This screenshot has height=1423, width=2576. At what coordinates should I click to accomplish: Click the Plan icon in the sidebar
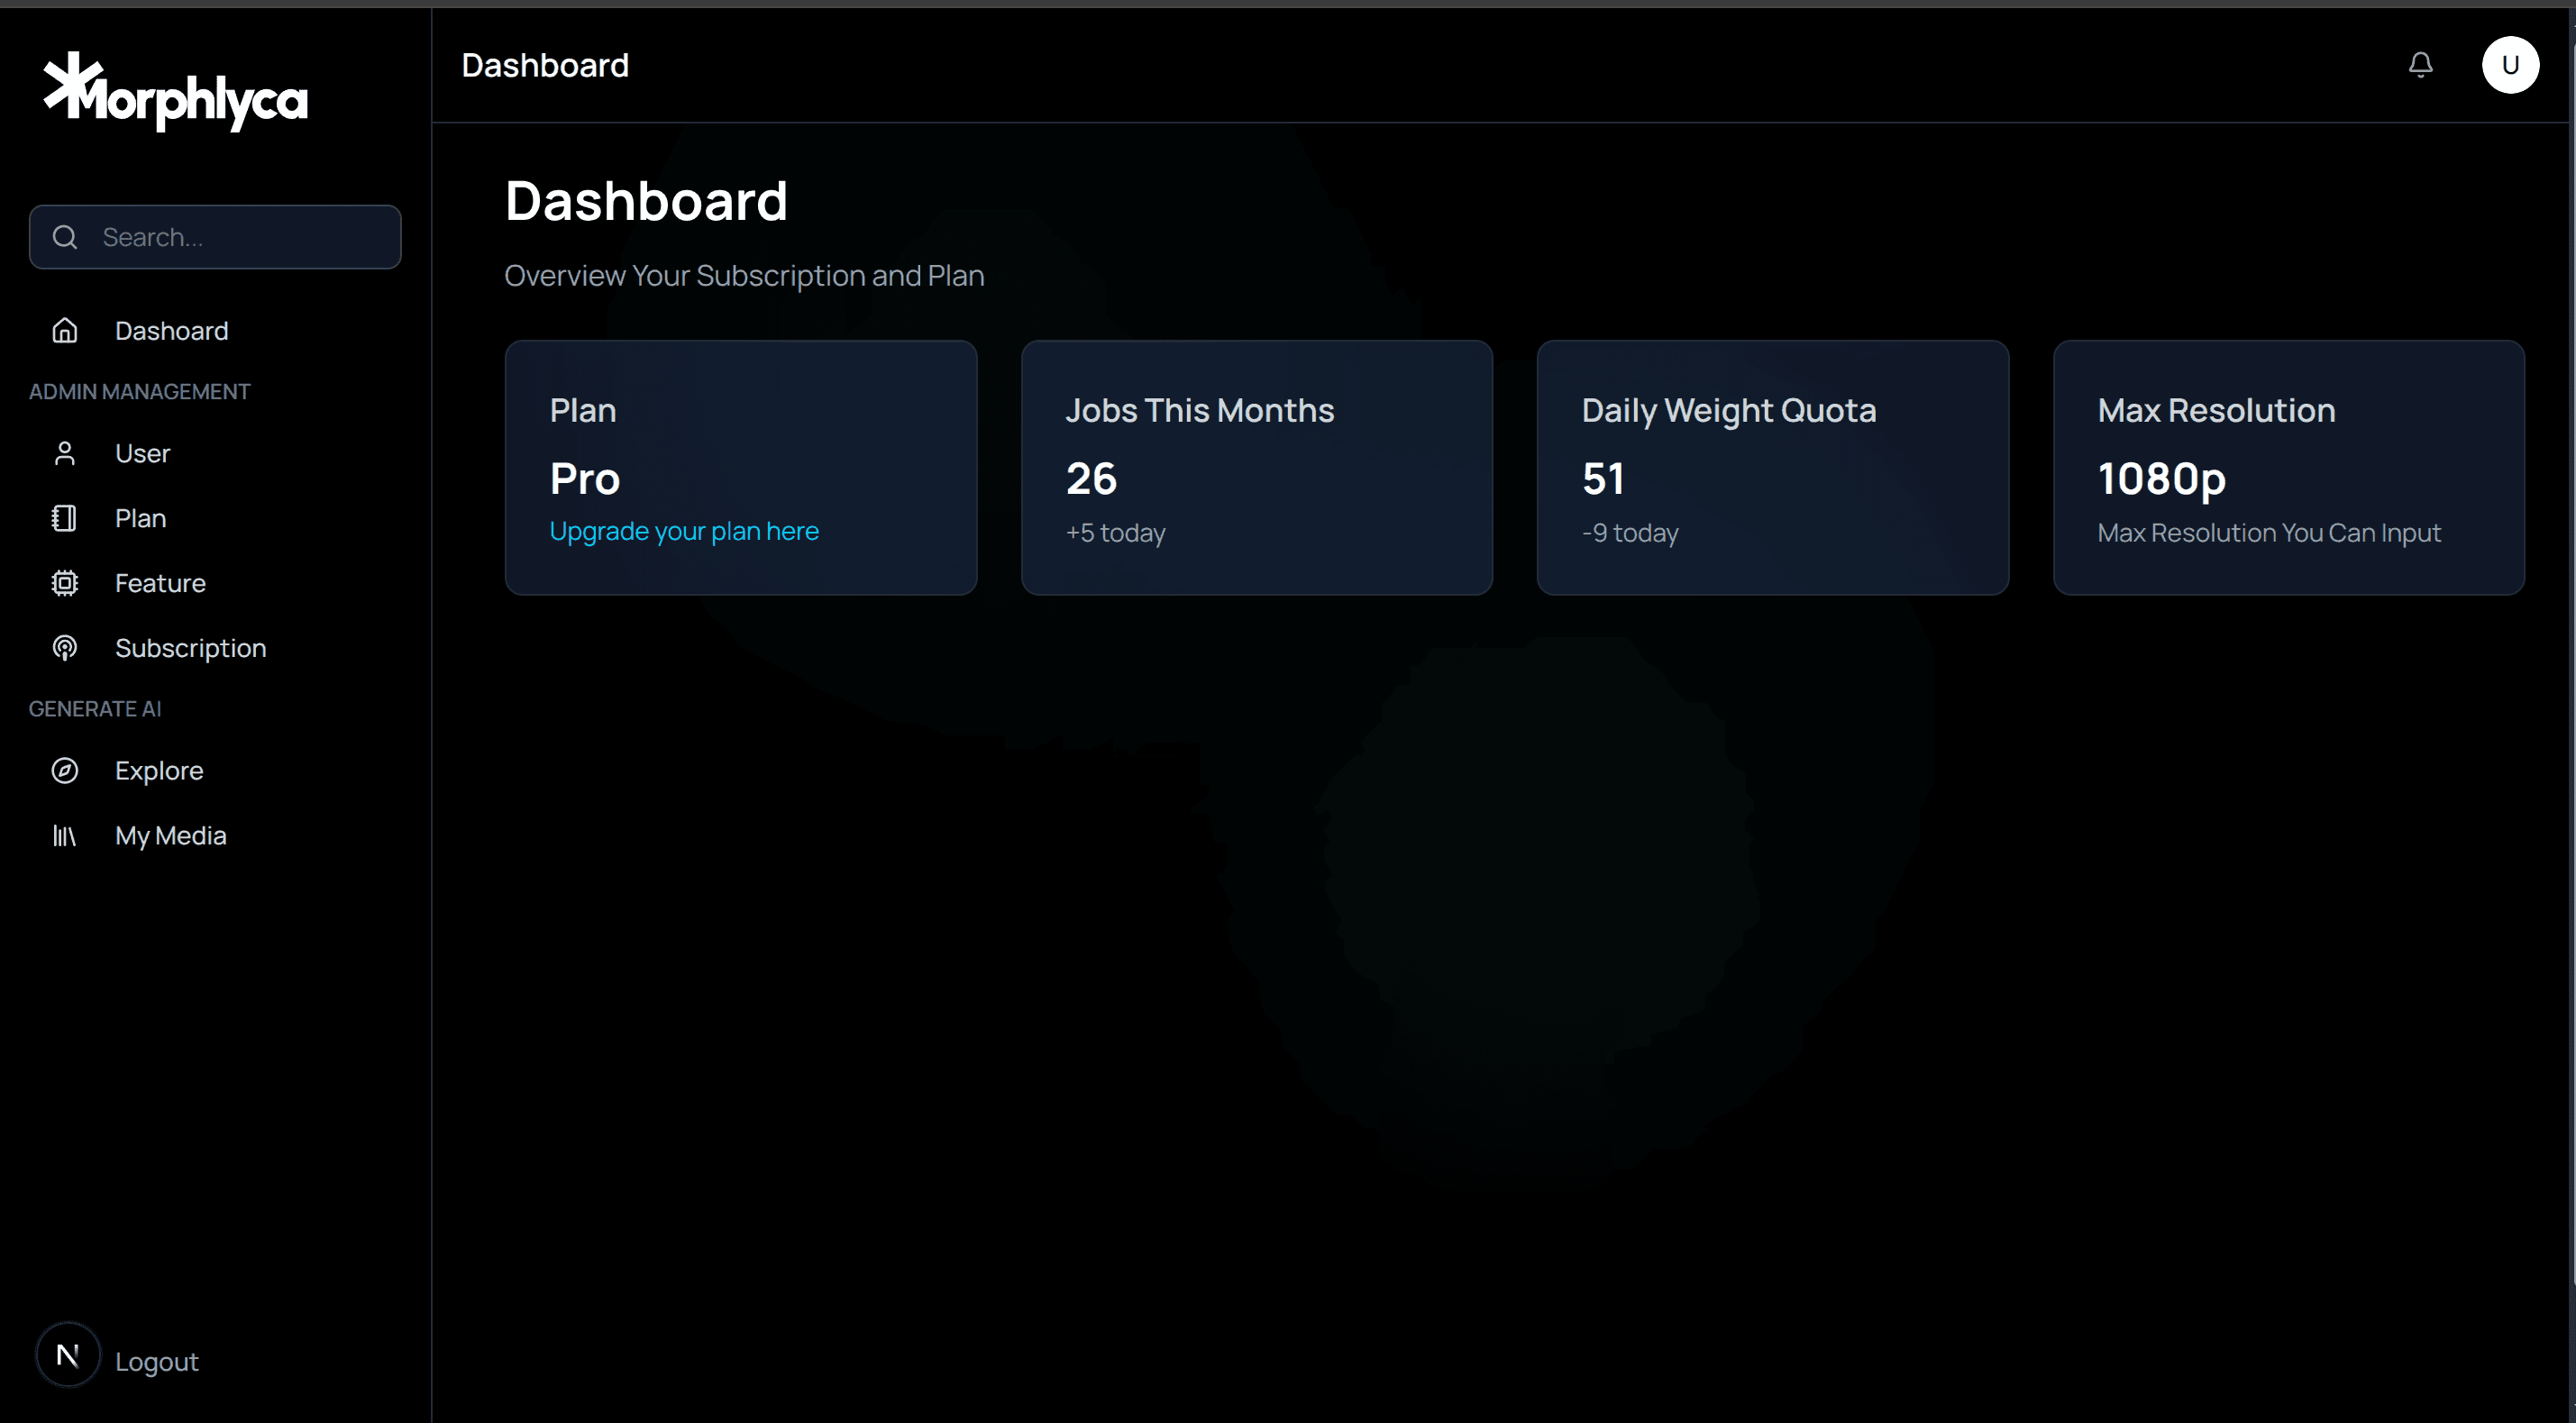coord(65,518)
